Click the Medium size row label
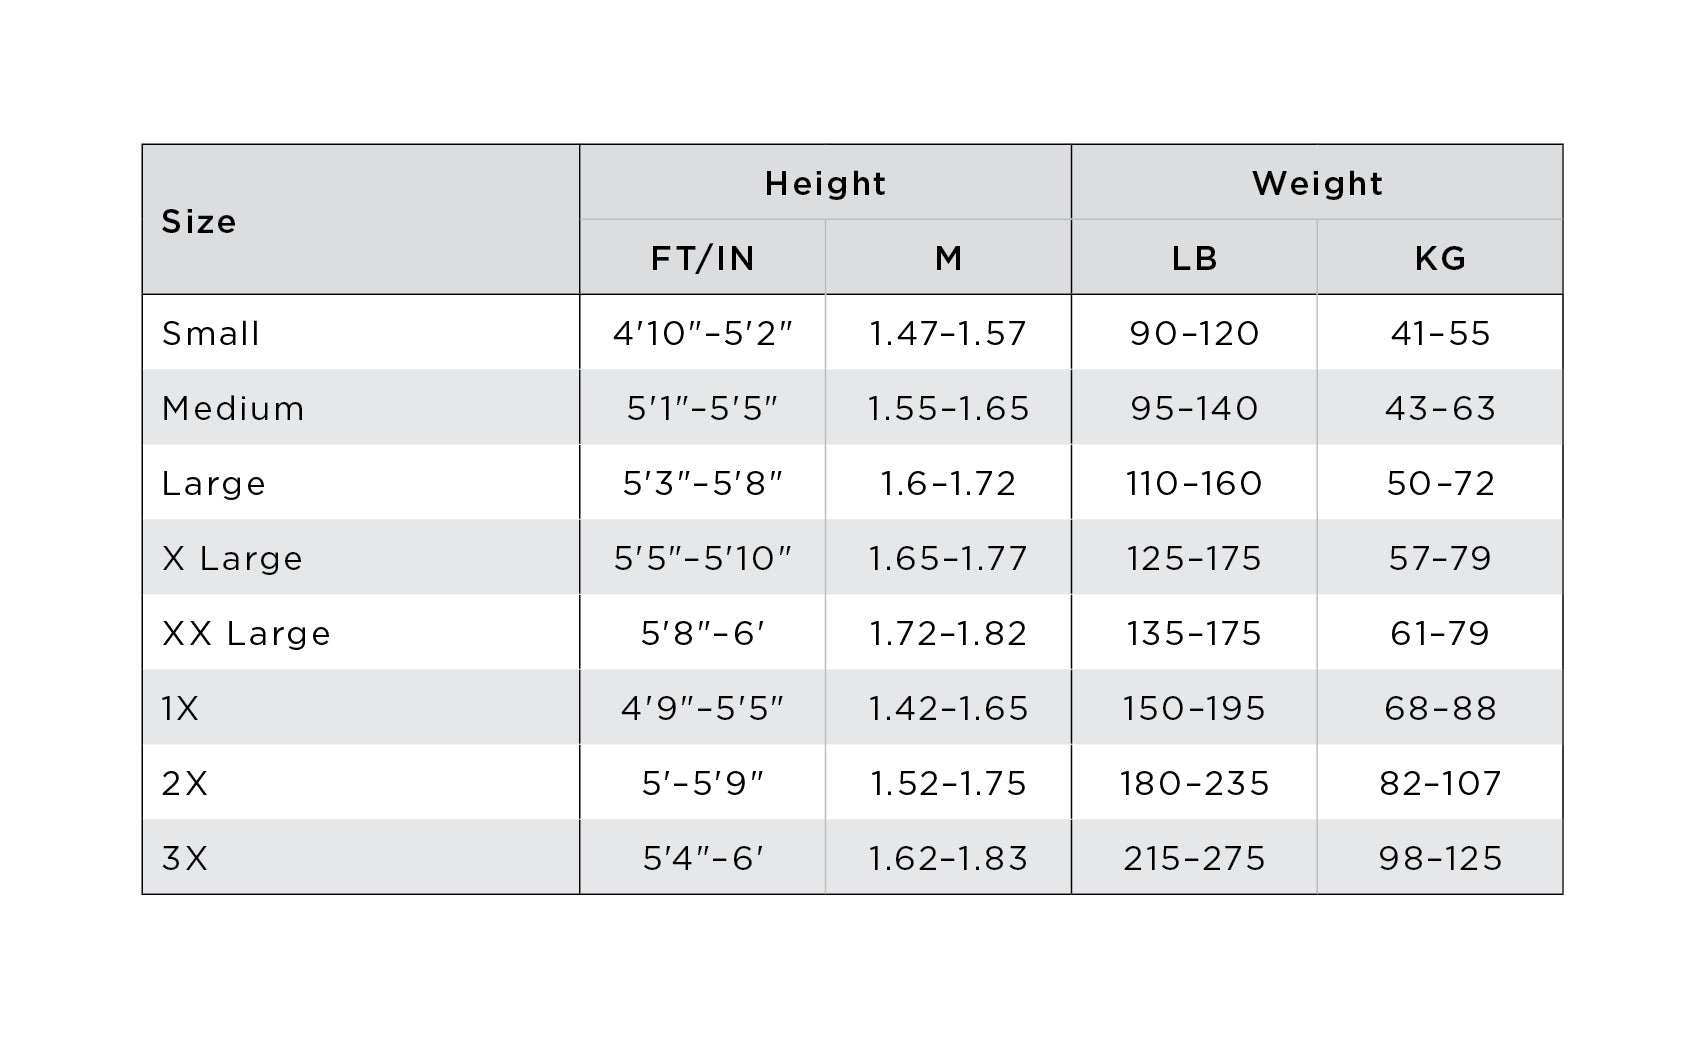 233,408
